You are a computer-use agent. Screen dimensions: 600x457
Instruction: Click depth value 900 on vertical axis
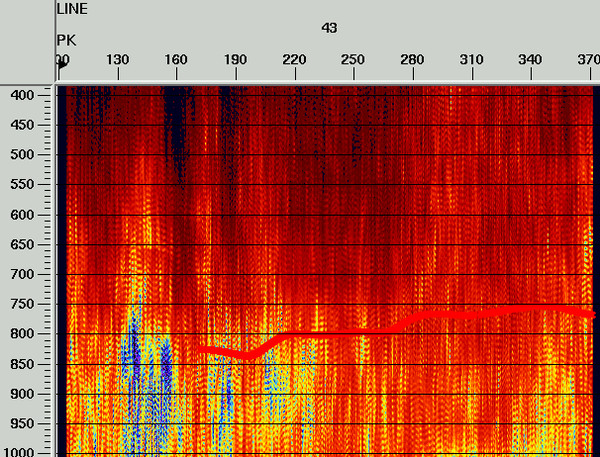[22, 394]
